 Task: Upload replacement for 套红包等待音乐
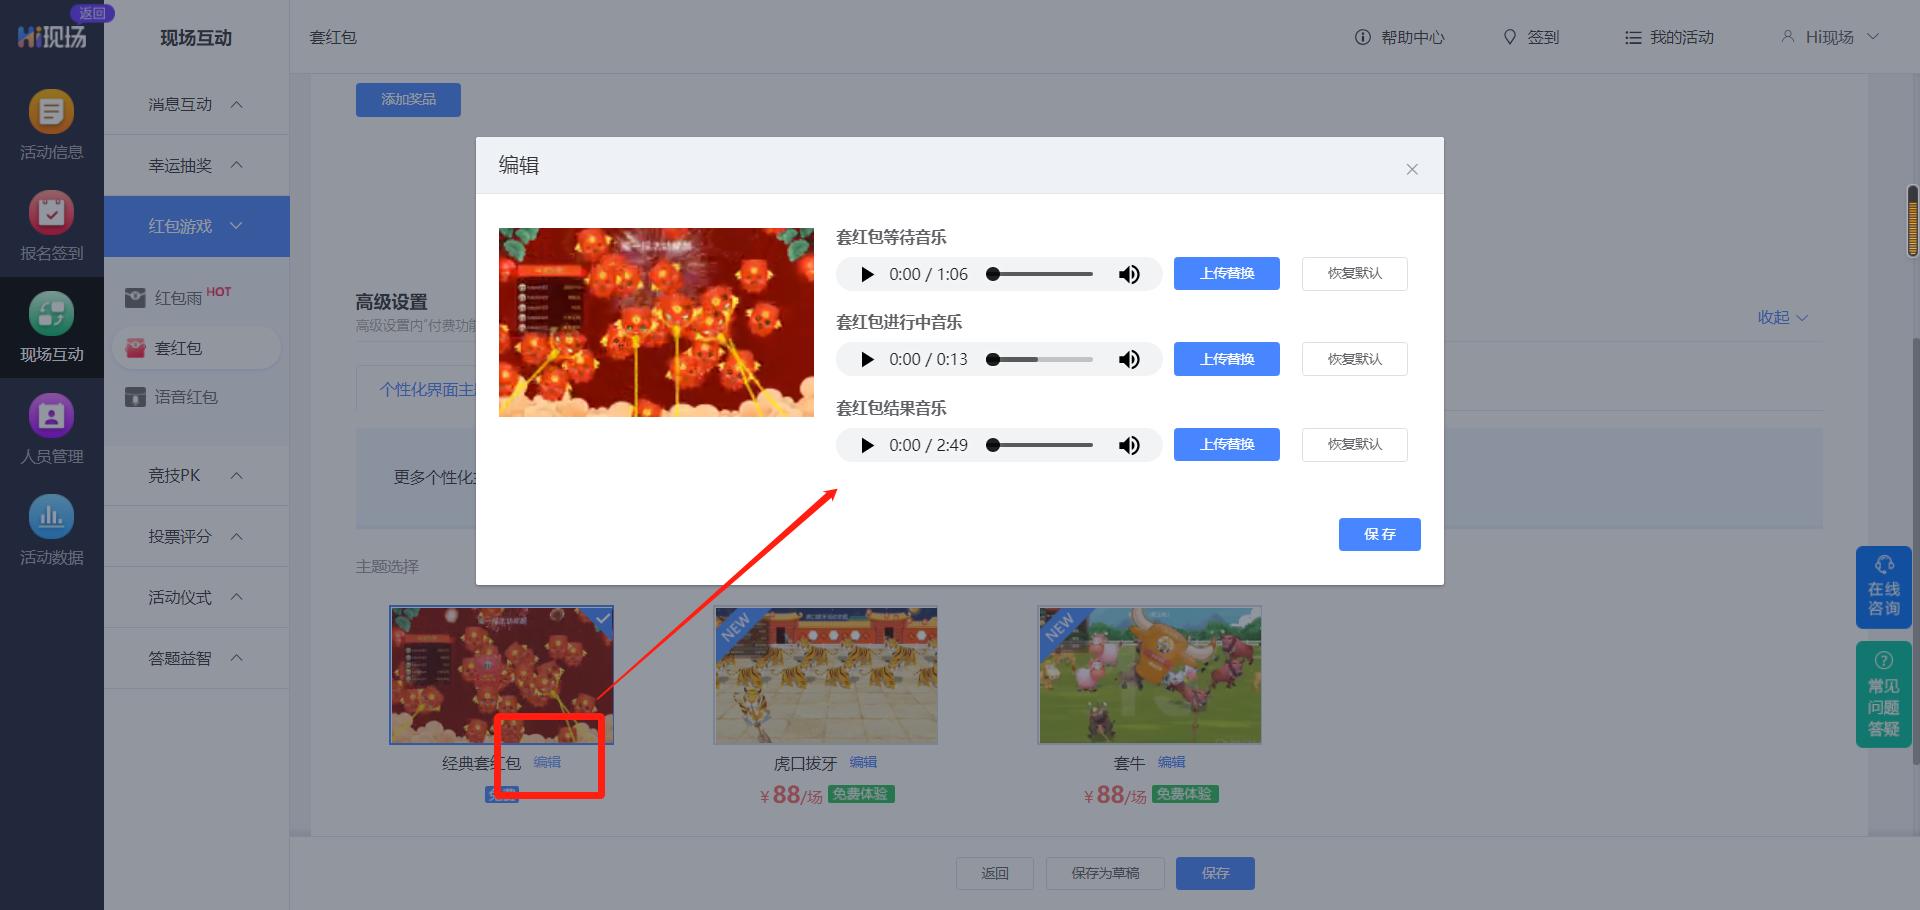[1226, 273]
